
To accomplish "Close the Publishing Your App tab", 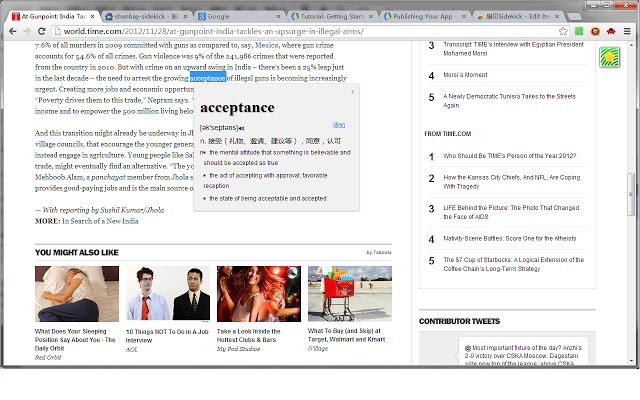I will coord(464,16).
